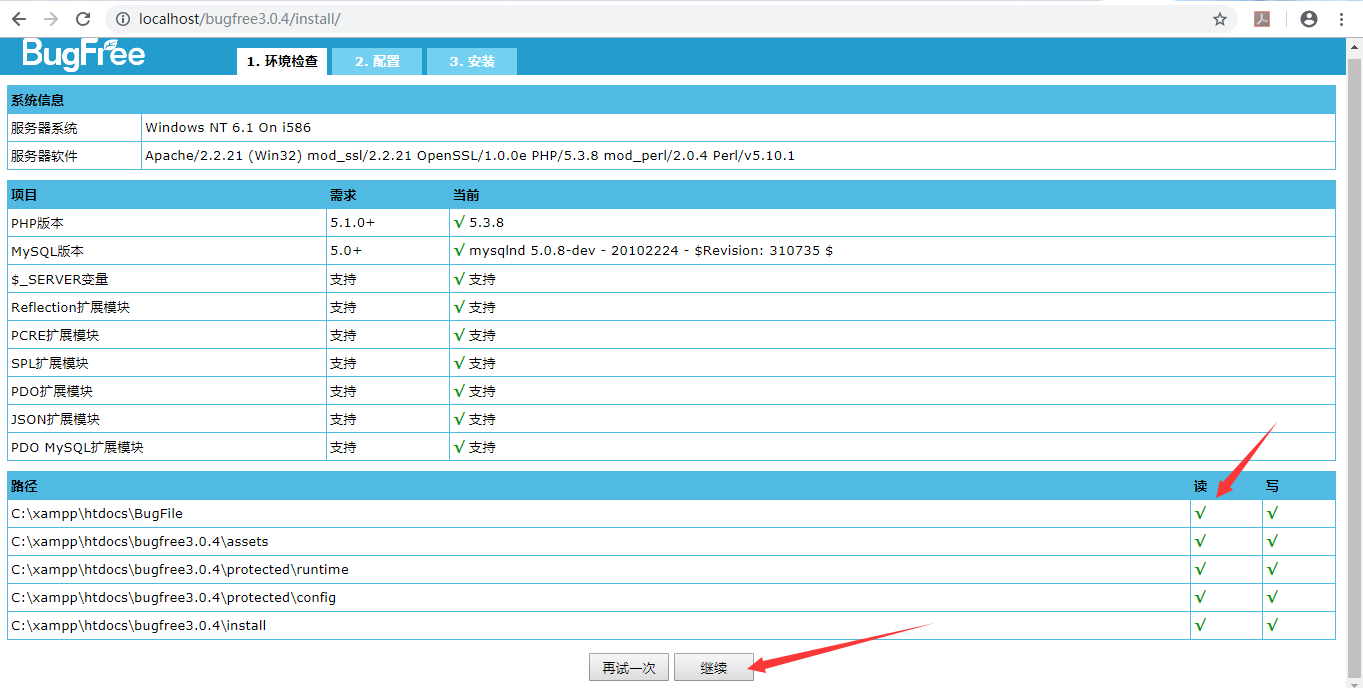The width and height of the screenshot is (1363, 688).
Task: Click the green write checkmark for install path
Action: pyautogui.click(x=1273, y=624)
